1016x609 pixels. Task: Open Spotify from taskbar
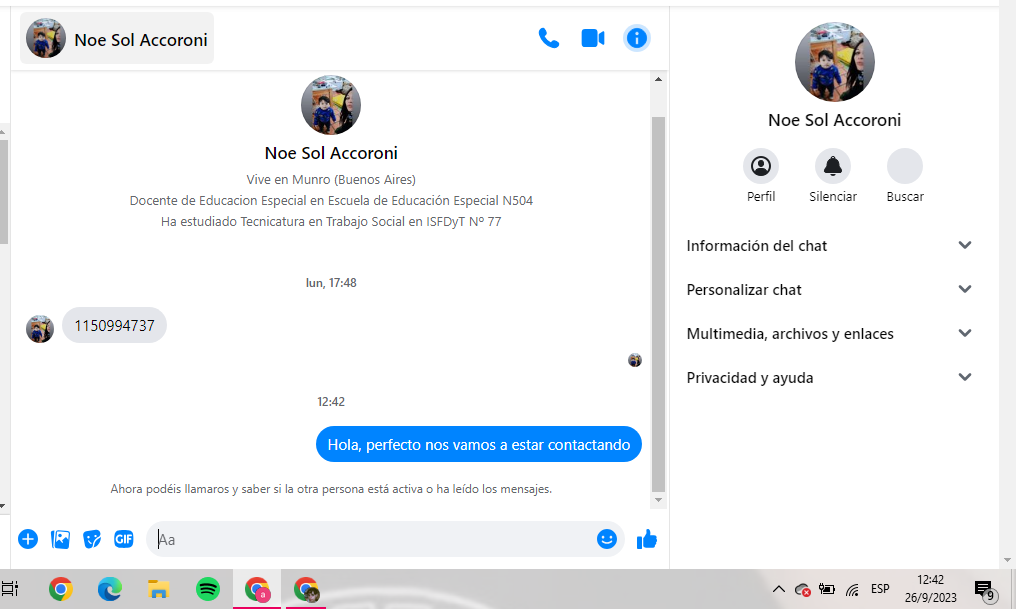[208, 590]
